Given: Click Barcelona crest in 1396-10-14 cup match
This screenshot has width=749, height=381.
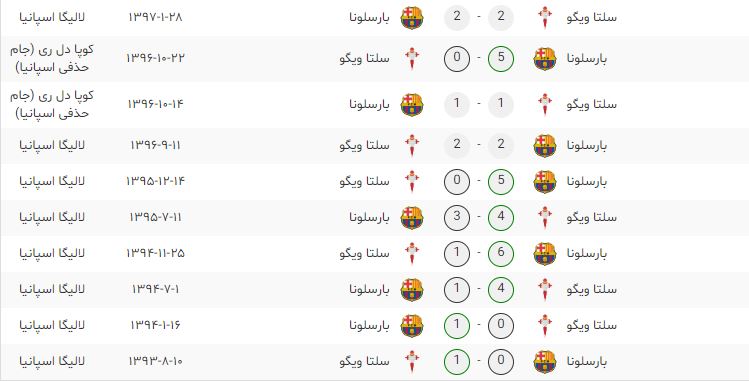Looking at the screenshot, I should click(412, 105).
